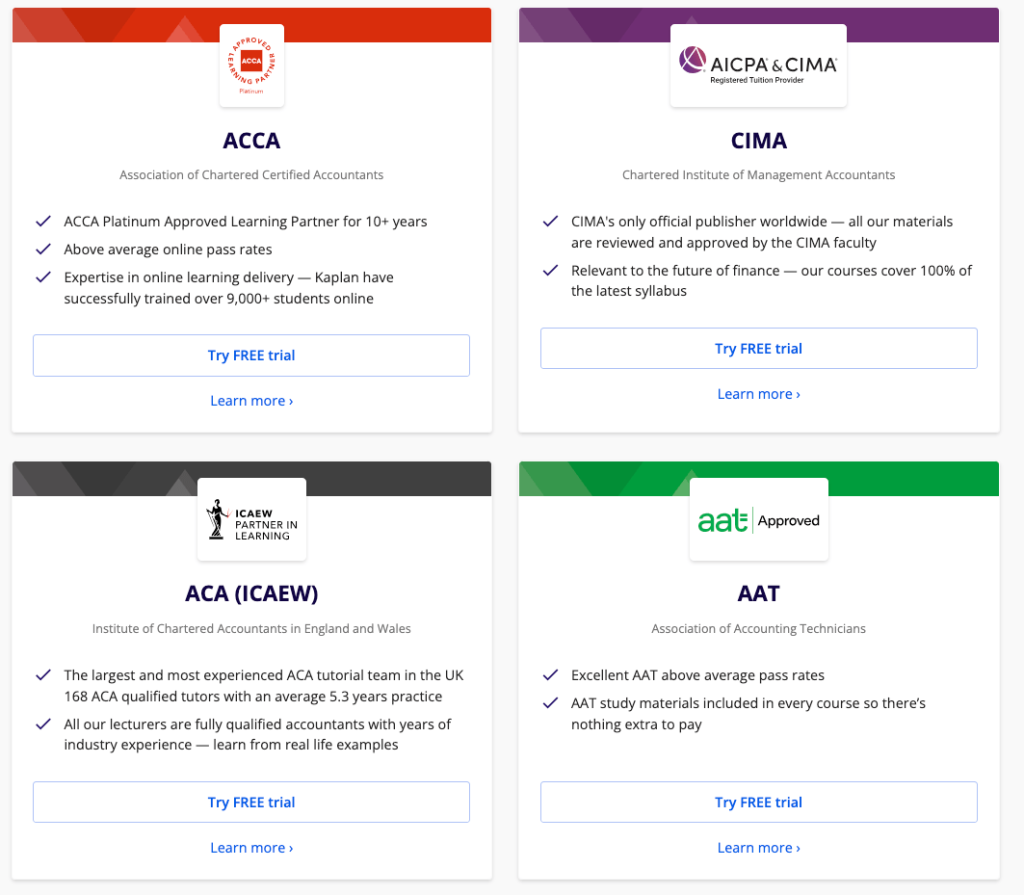Click checkmark next to CIMA's only official publisher

click(x=551, y=221)
